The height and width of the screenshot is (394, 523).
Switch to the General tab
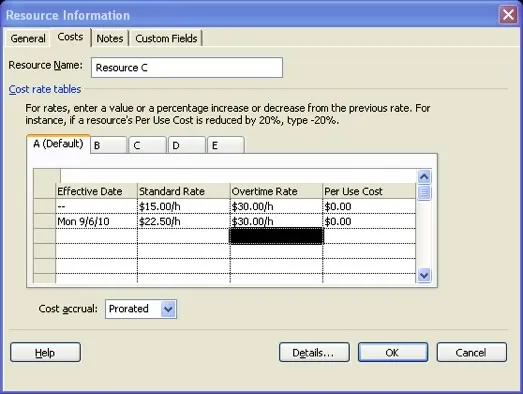(x=28, y=38)
